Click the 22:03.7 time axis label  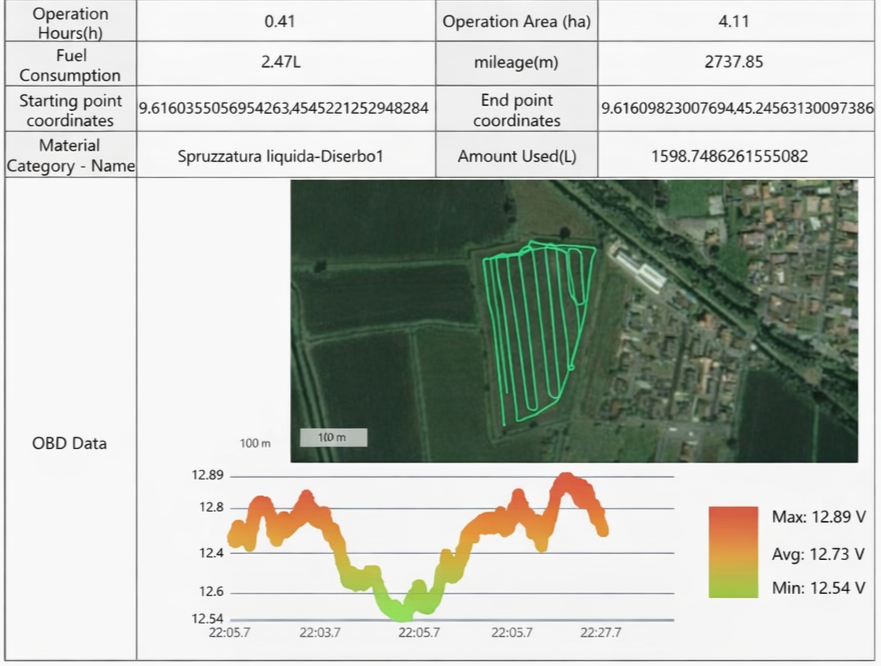(320, 632)
